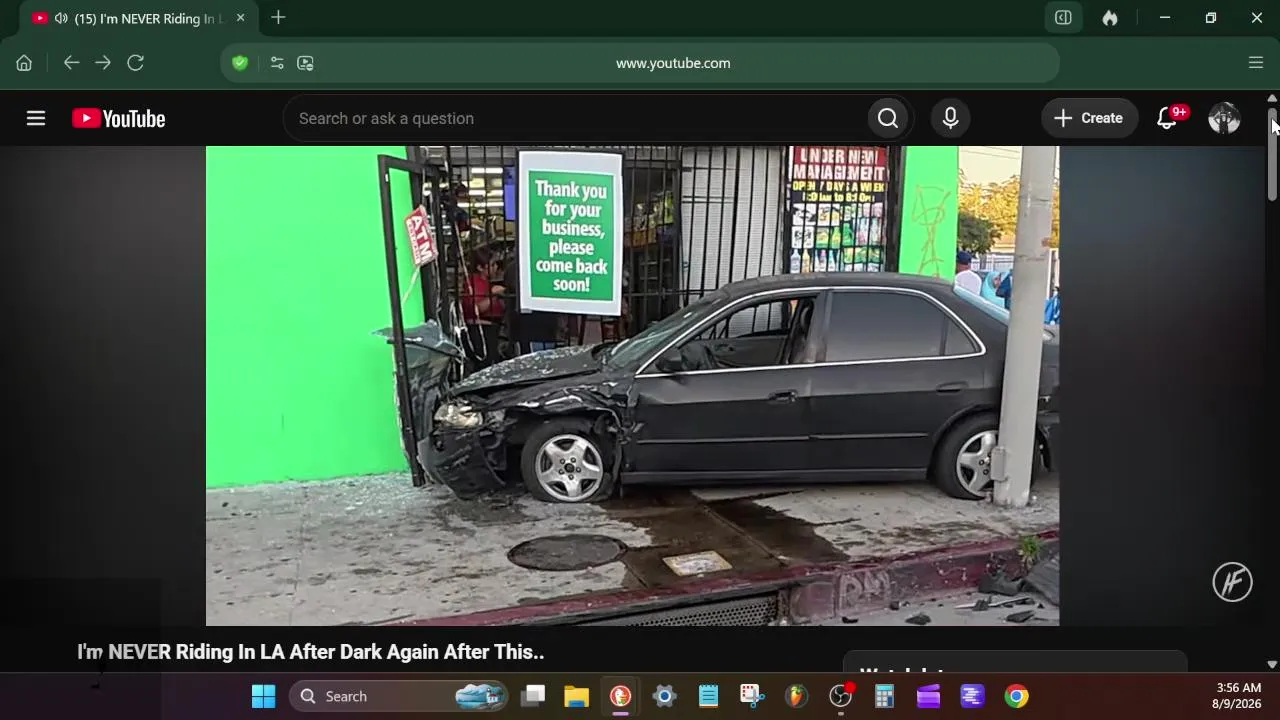Click the page vertical scrollbar thumb

[1272, 155]
